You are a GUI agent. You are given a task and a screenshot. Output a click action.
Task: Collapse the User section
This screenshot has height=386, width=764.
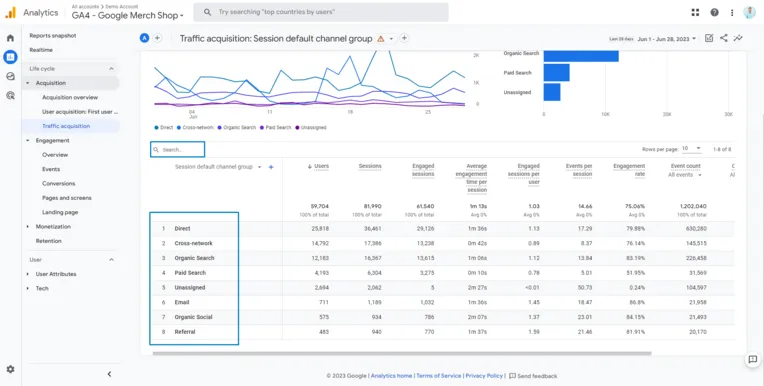(111, 260)
